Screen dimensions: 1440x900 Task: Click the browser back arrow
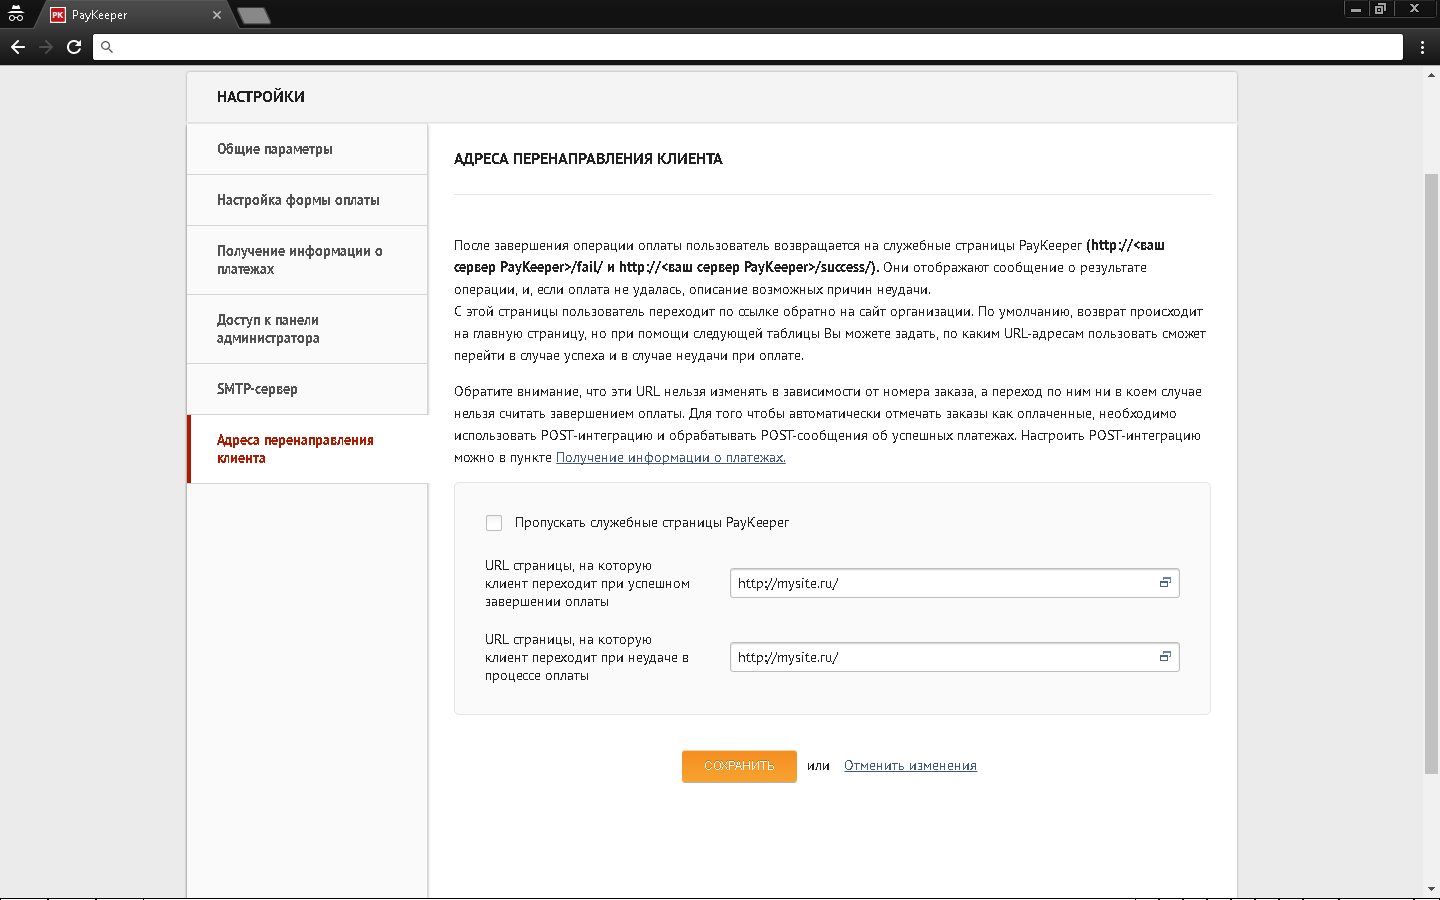(x=18, y=47)
